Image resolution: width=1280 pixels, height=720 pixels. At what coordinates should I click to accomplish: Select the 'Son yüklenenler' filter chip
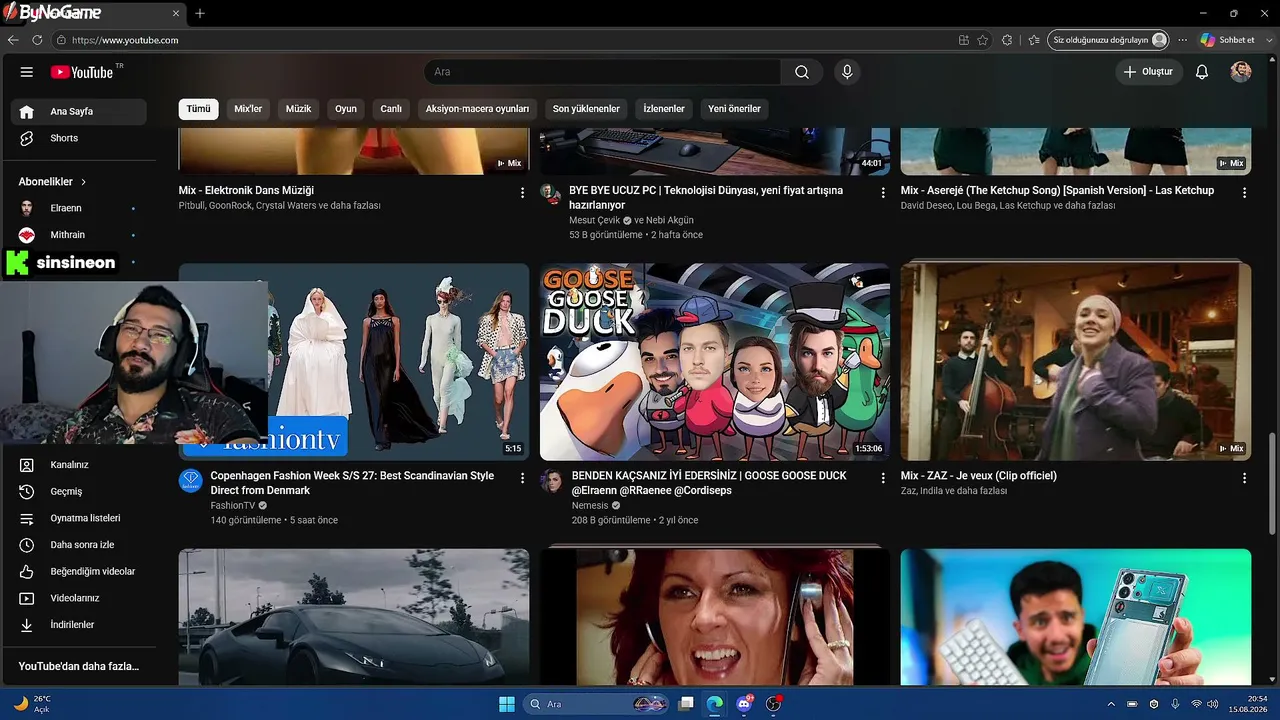(586, 109)
